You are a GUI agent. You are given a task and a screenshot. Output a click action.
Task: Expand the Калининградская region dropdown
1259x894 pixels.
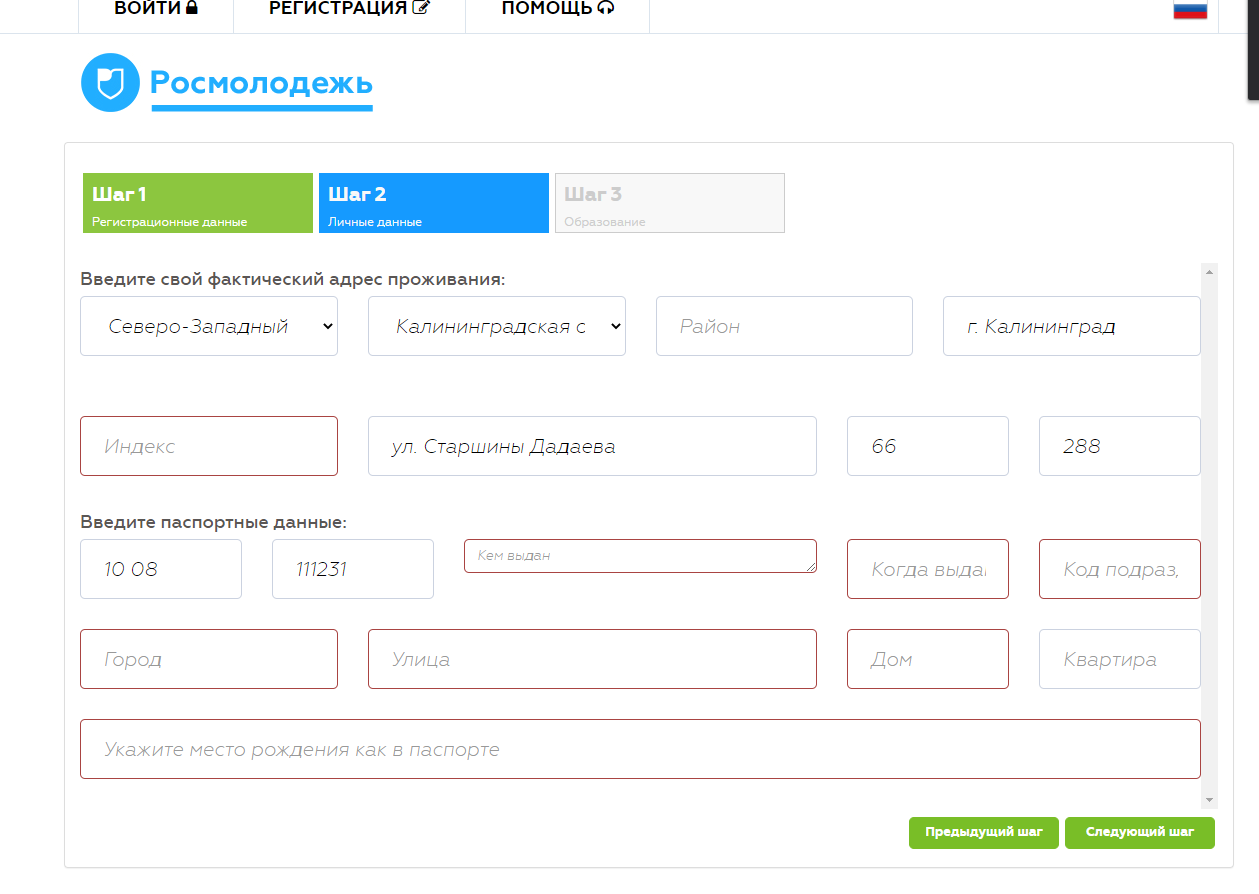496,326
